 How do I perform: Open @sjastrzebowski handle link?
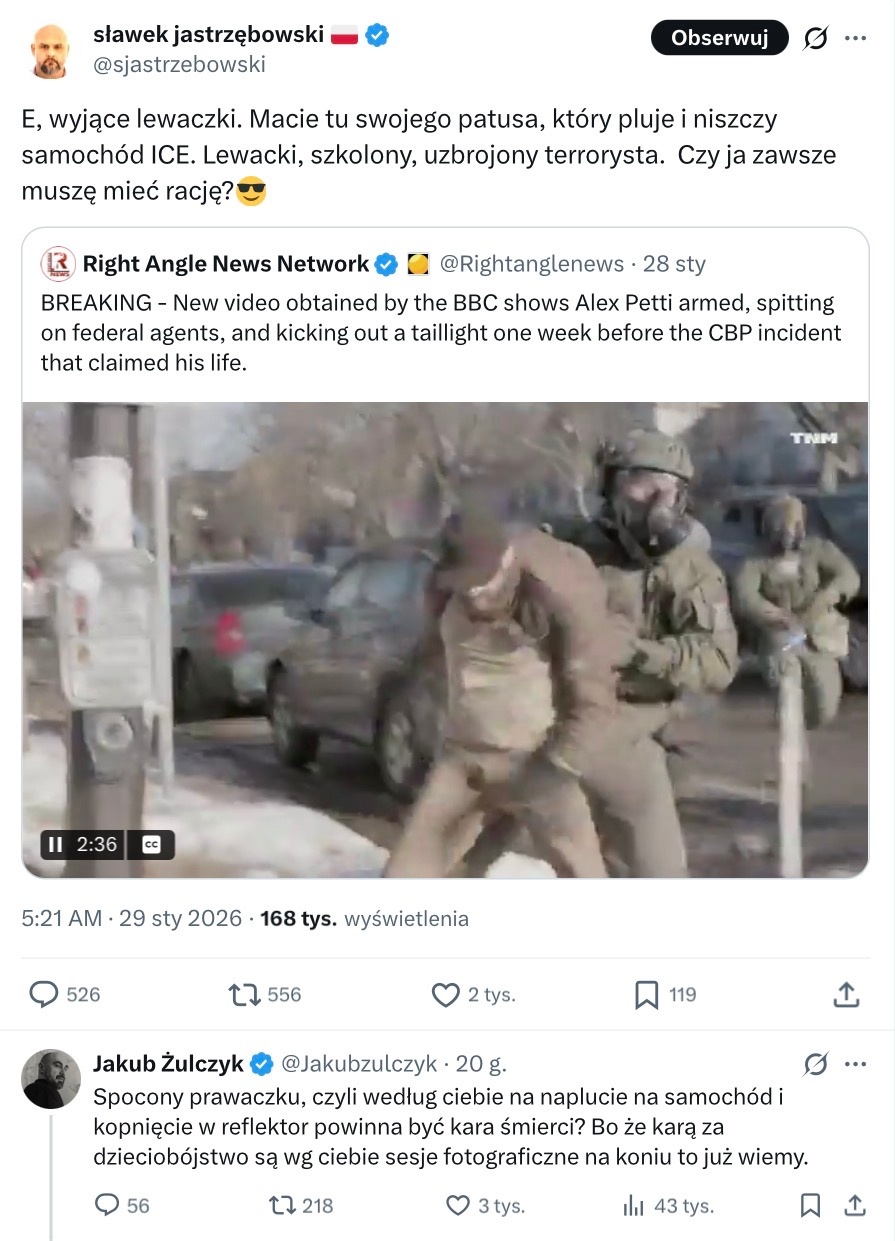point(179,64)
